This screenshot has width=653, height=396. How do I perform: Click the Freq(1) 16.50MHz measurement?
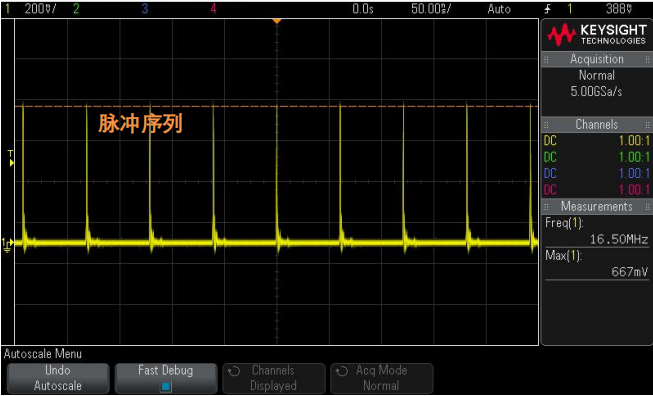(596, 231)
